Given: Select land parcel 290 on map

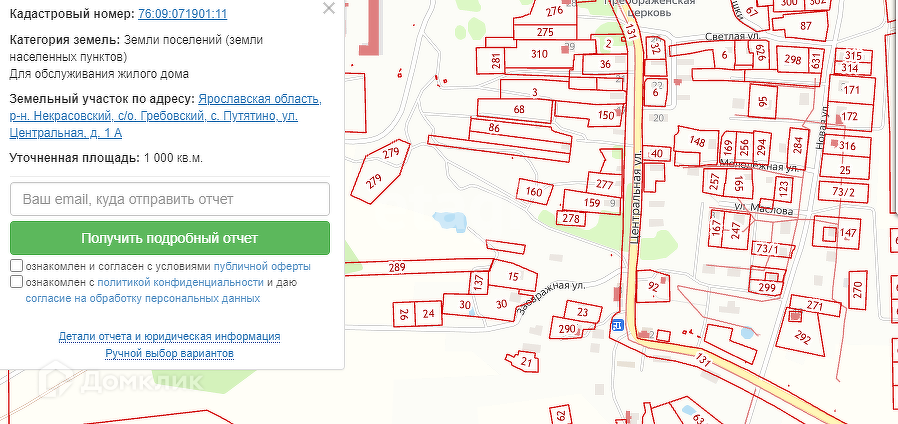Looking at the screenshot, I should (566, 329).
